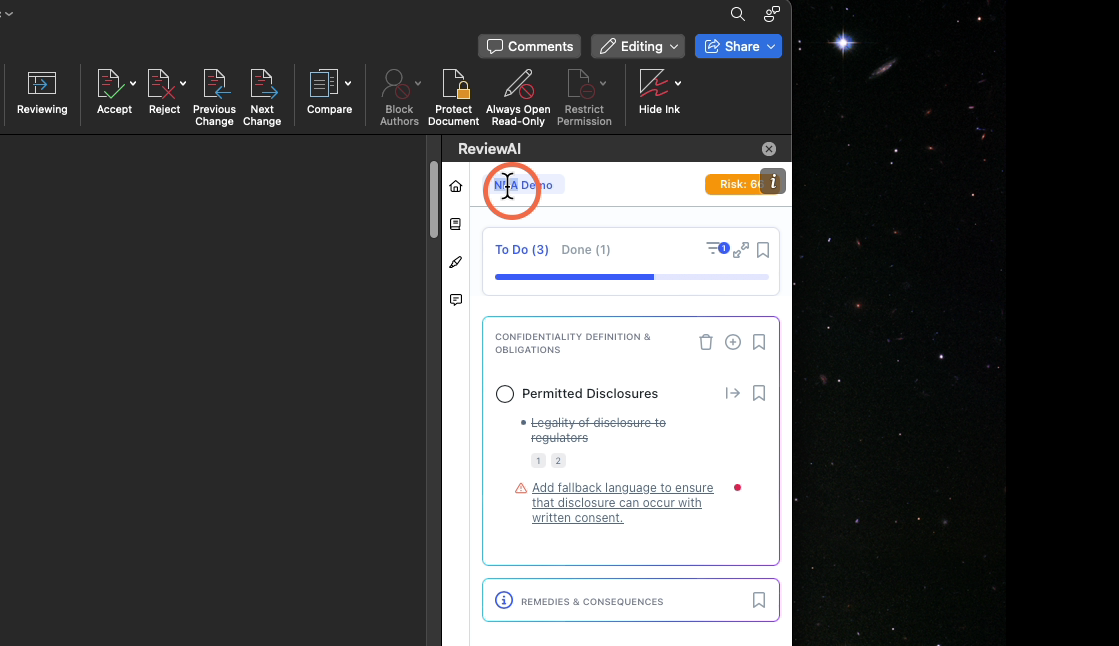The height and width of the screenshot is (646, 1119).
Task: Open search magnifier in title bar
Action: (x=738, y=14)
